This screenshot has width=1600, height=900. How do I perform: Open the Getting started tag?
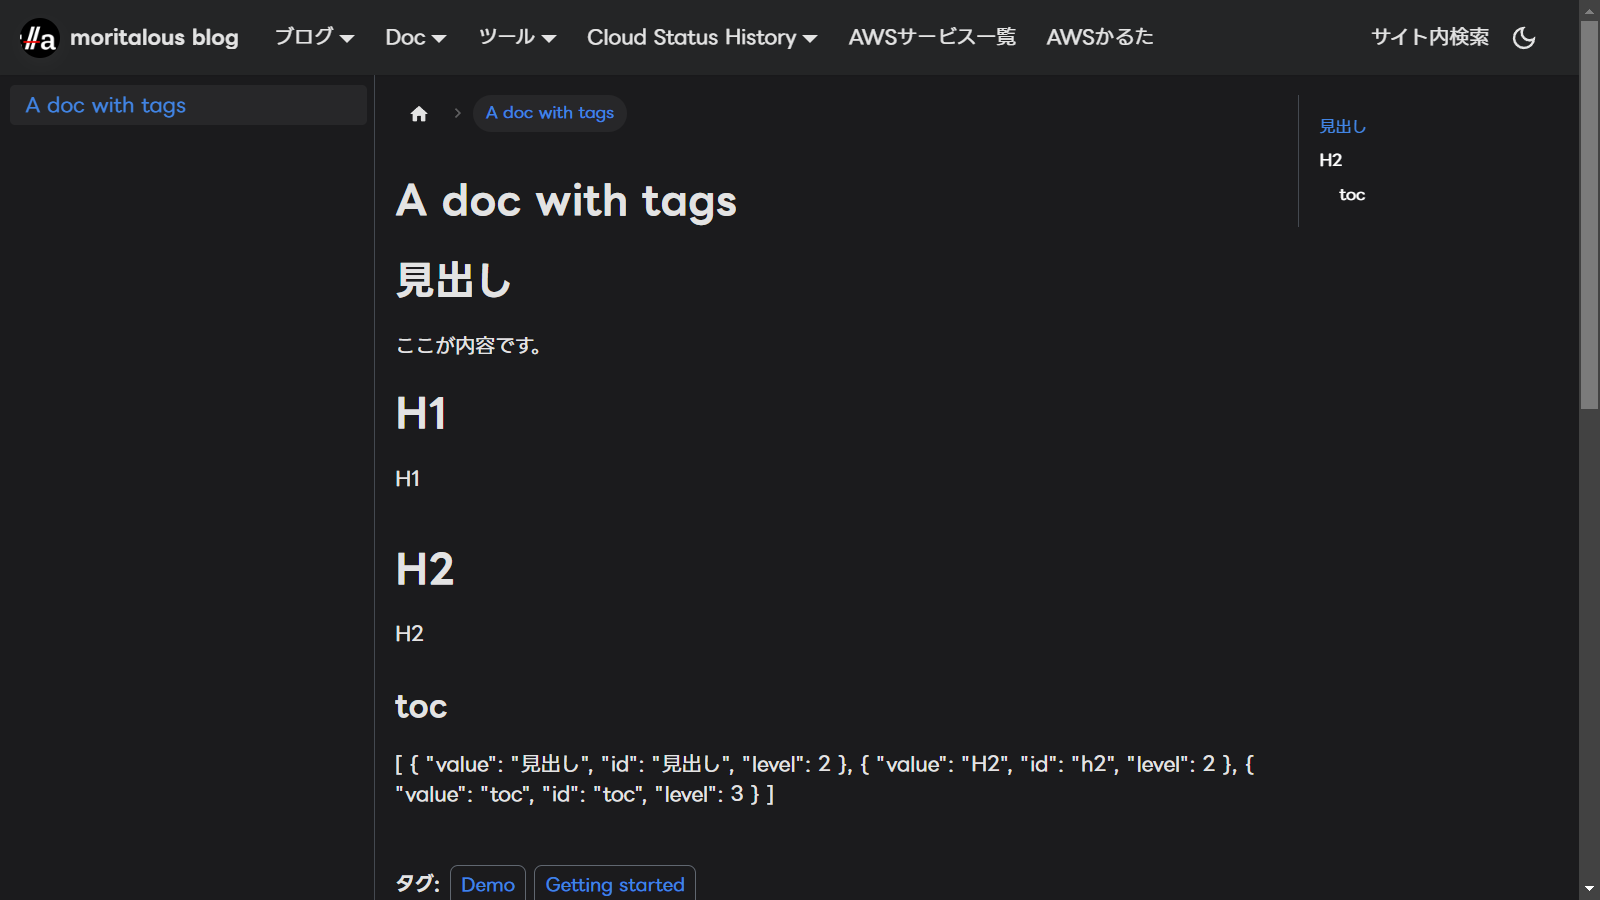pyautogui.click(x=615, y=884)
